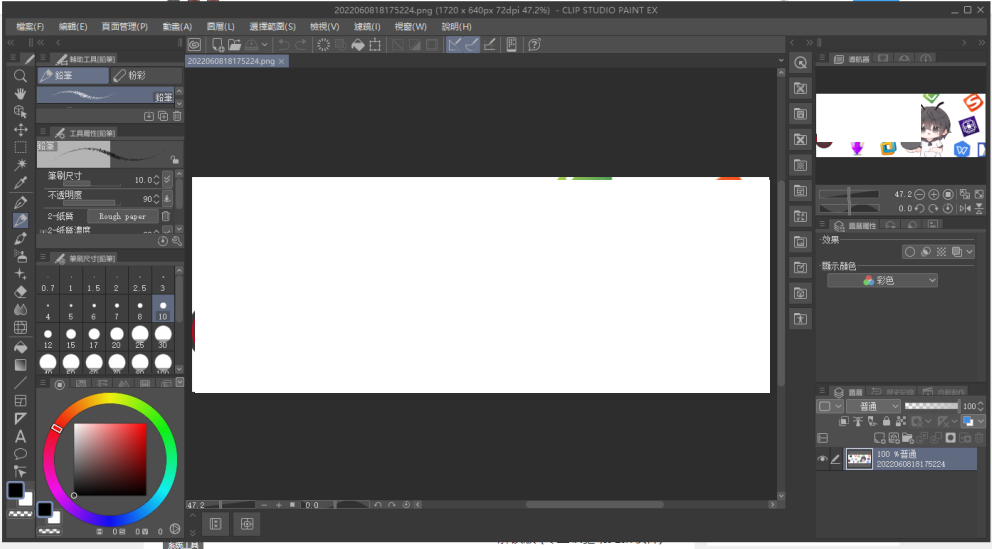
Task: Open layer palette color dropdown
Action: click(830, 406)
